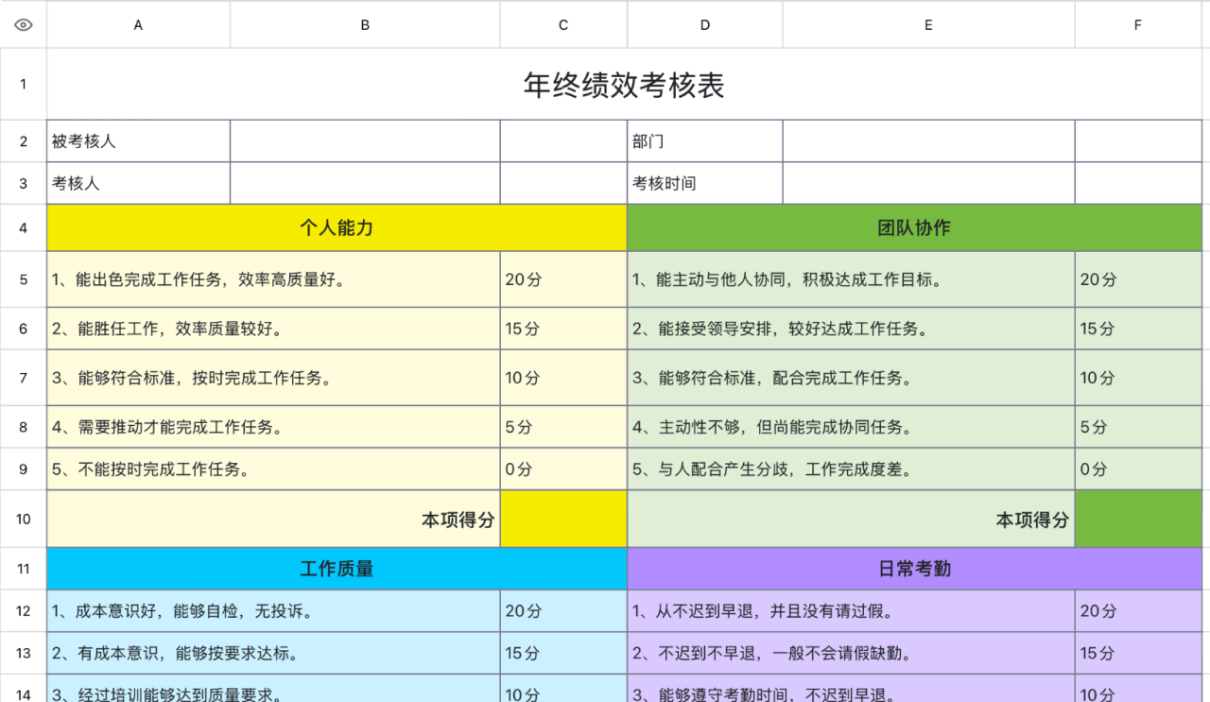The width and height of the screenshot is (1210, 702).
Task: Click cell 2、不迟到不早退，一般不会请假缺勤。
Action: (851, 653)
